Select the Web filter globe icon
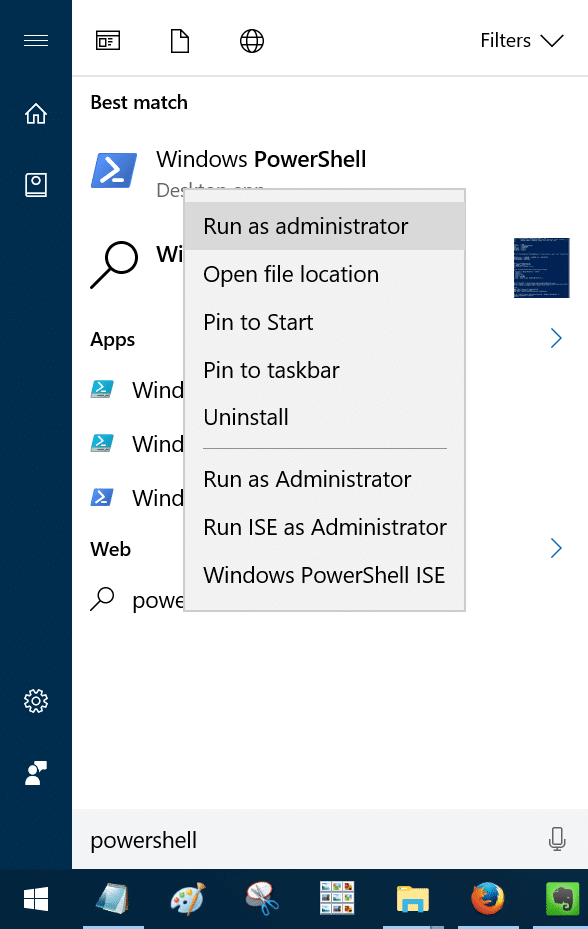This screenshot has height=929, width=588. click(251, 40)
